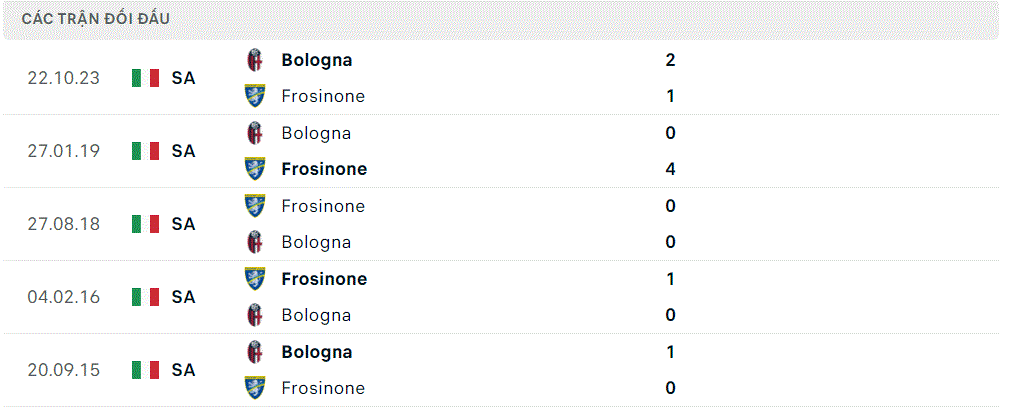Click Frosinone crest in 04.02.16 match
The height and width of the screenshot is (415, 1015).
click(x=255, y=279)
